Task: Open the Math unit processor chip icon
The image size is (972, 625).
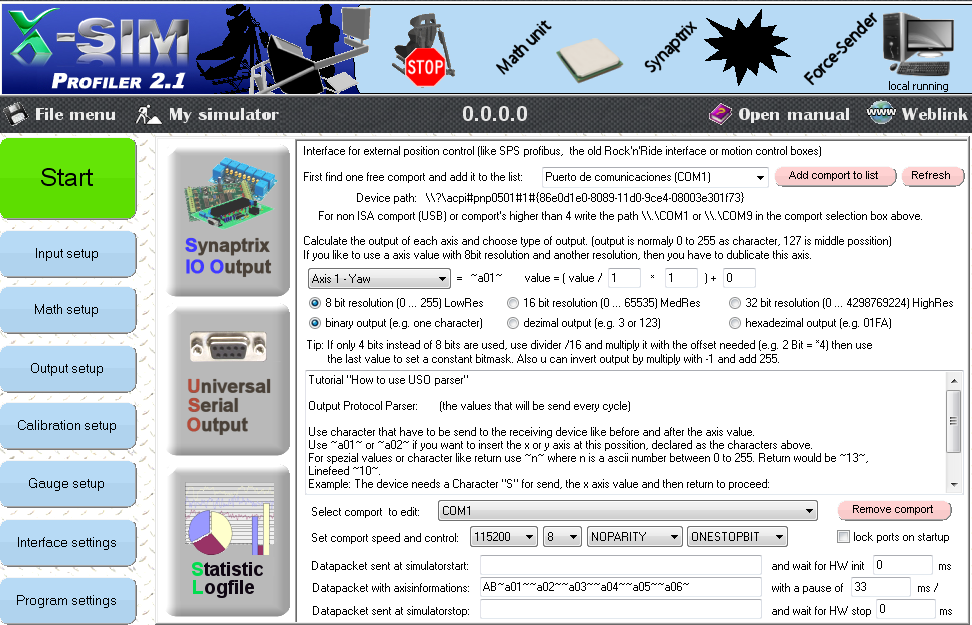Action: pyautogui.click(x=589, y=60)
